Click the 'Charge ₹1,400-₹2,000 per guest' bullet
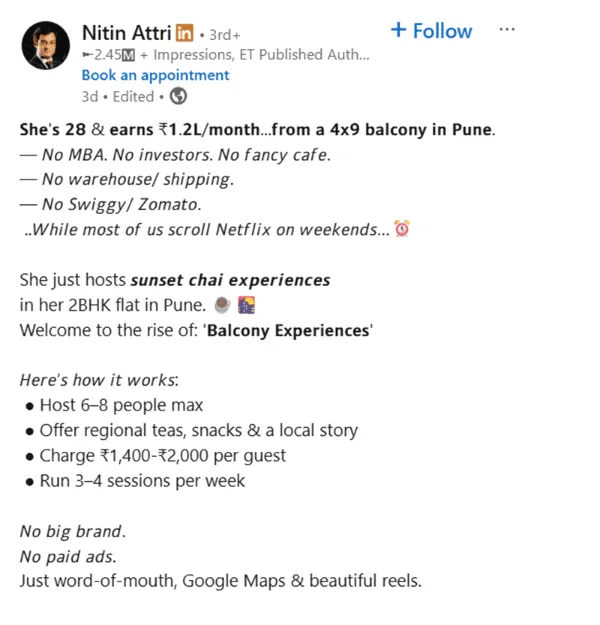 163,456
